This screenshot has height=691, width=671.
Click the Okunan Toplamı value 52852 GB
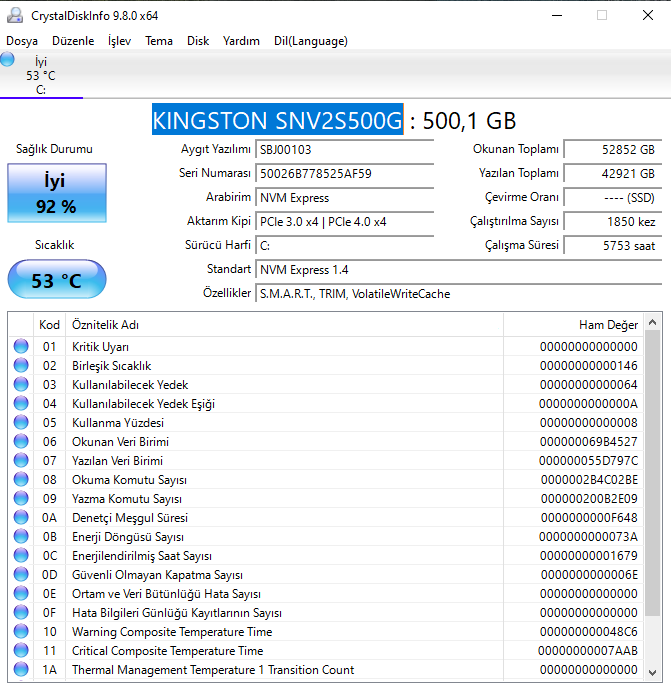pos(613,150)
